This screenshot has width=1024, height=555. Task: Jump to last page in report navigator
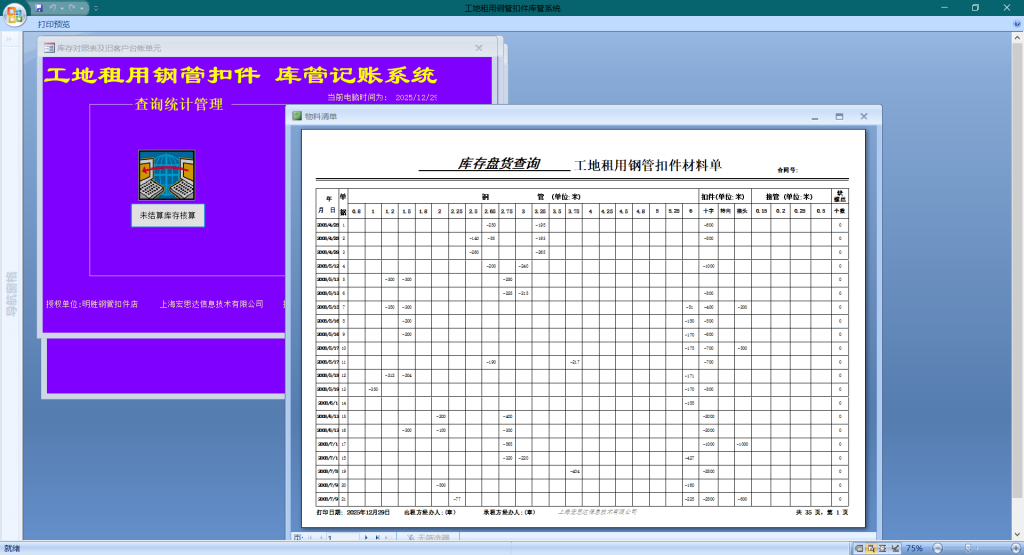(377, 538)
